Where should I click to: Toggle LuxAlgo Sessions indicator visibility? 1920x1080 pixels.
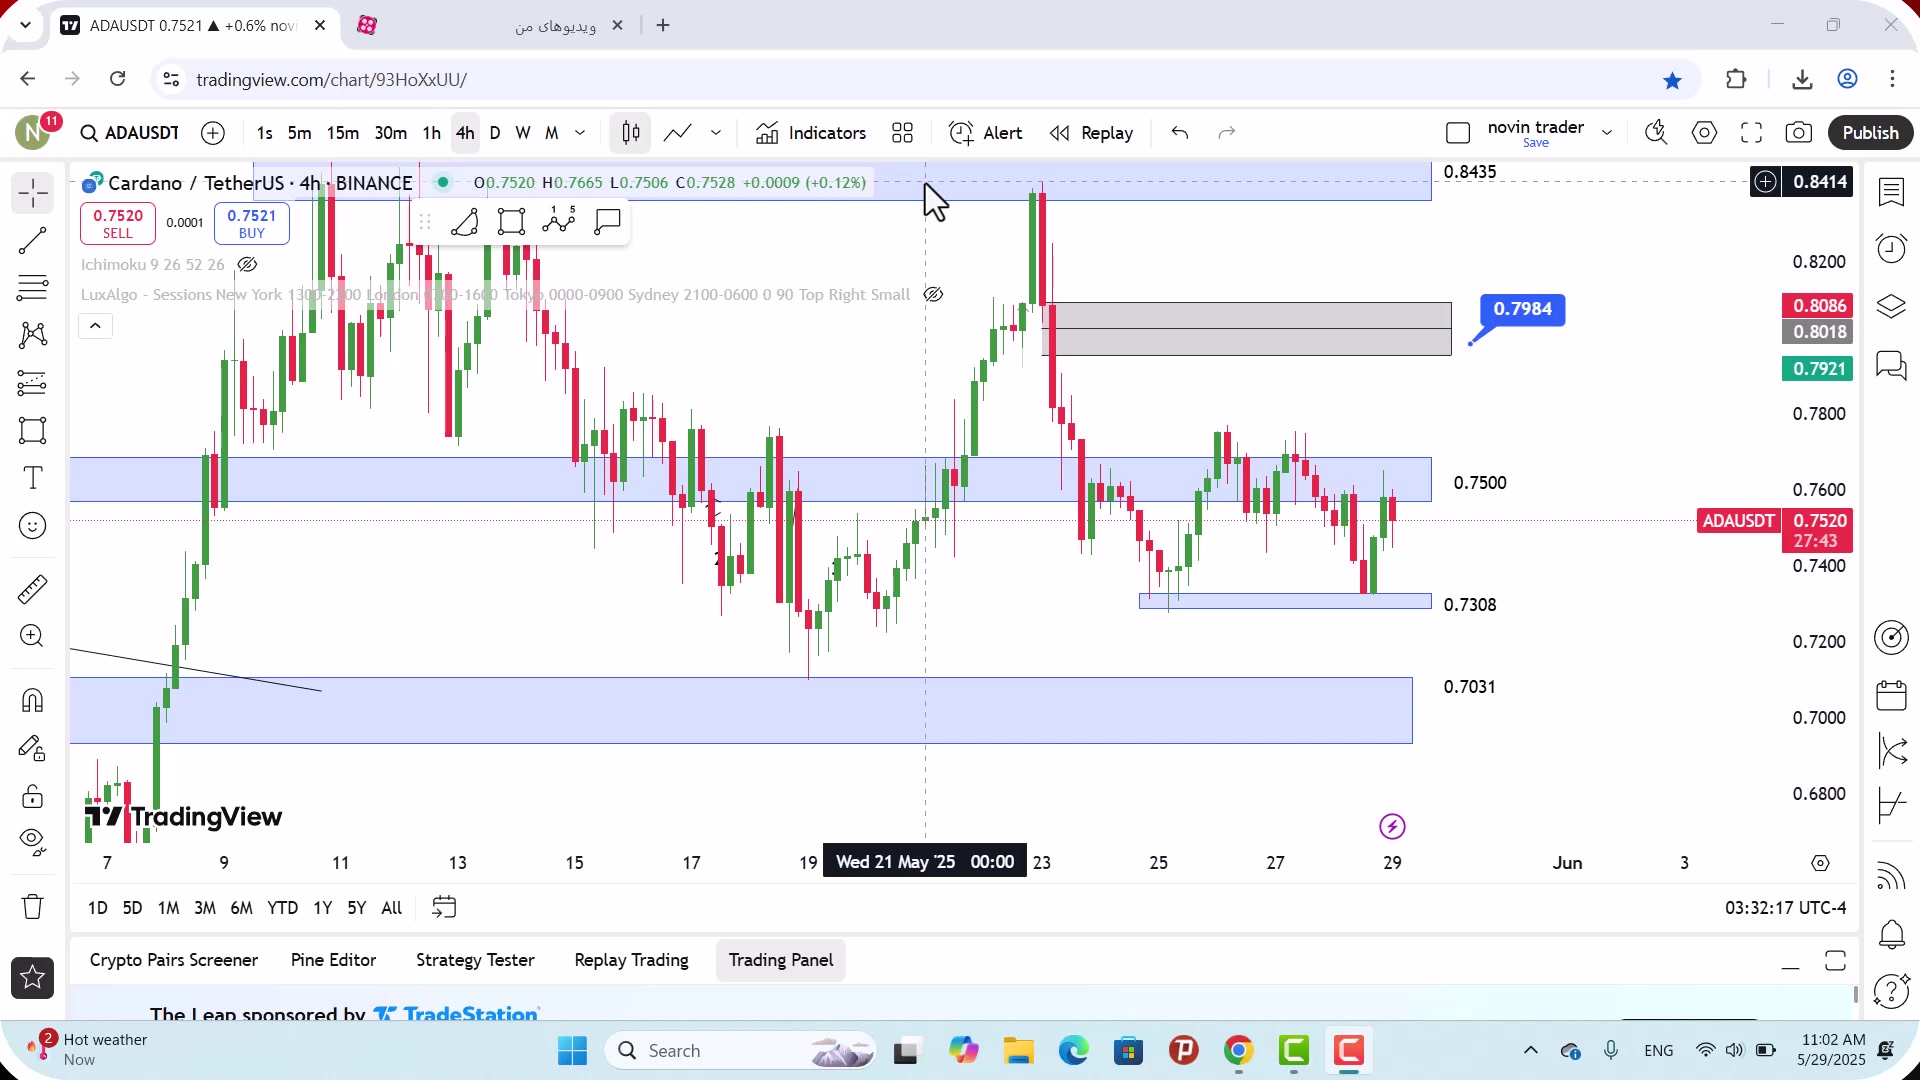933,295
